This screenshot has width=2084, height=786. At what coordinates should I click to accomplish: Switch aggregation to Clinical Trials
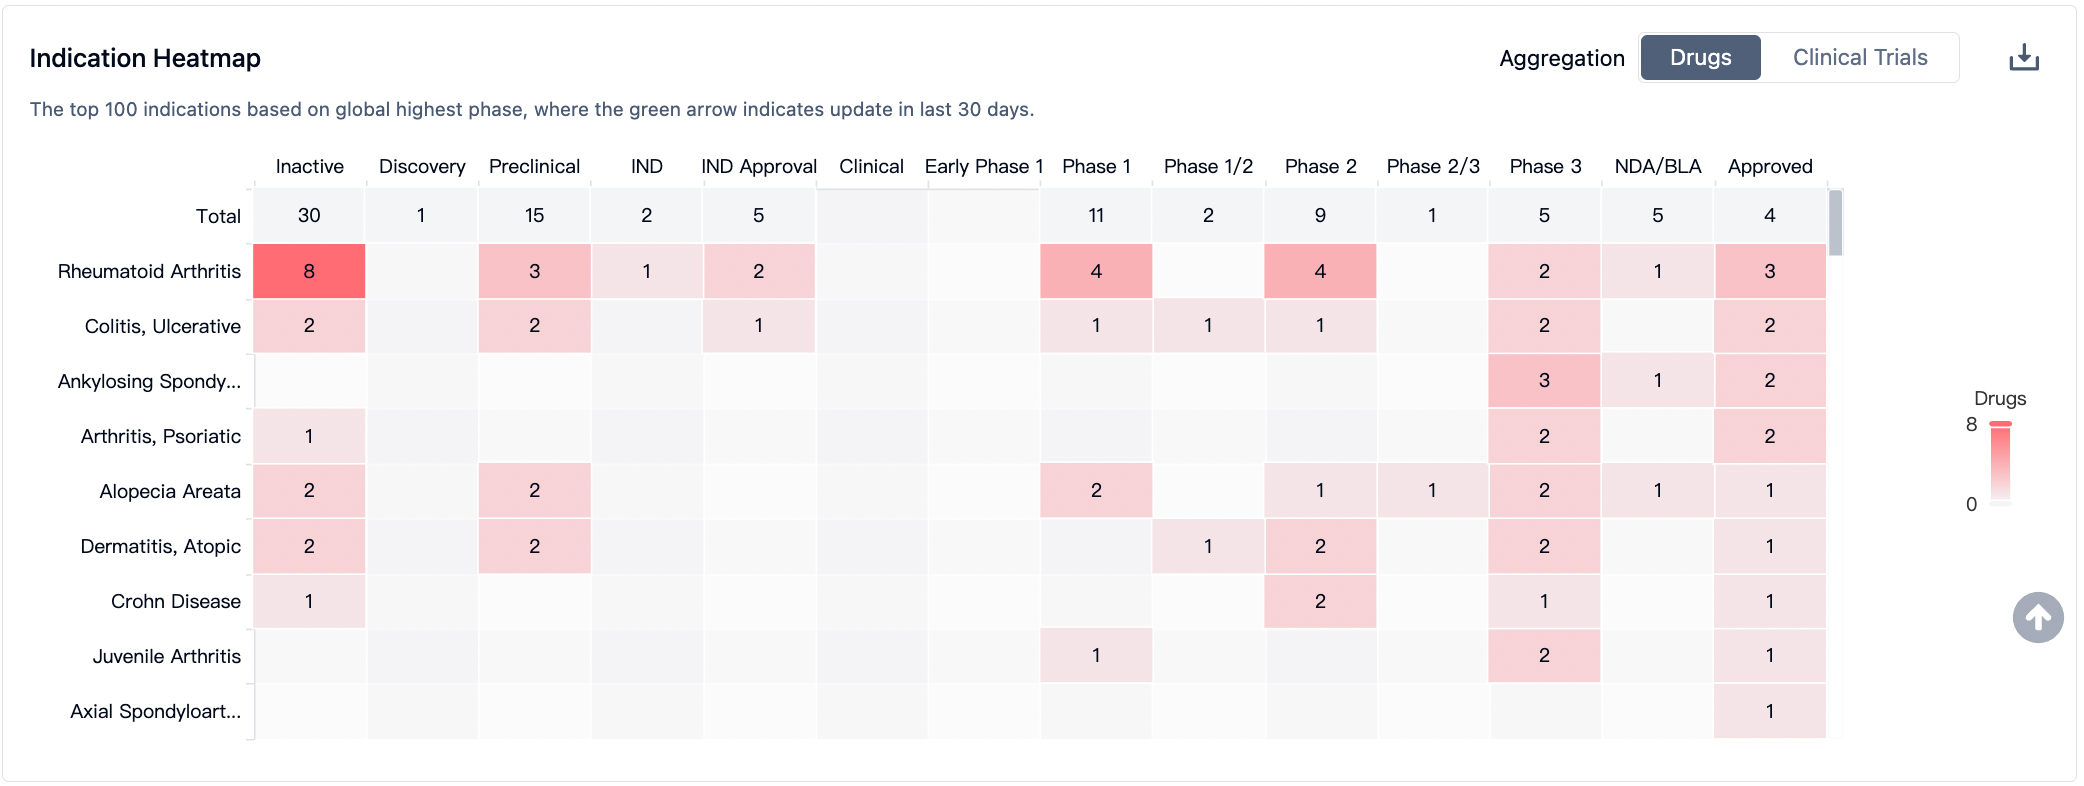pos(1859,58)
